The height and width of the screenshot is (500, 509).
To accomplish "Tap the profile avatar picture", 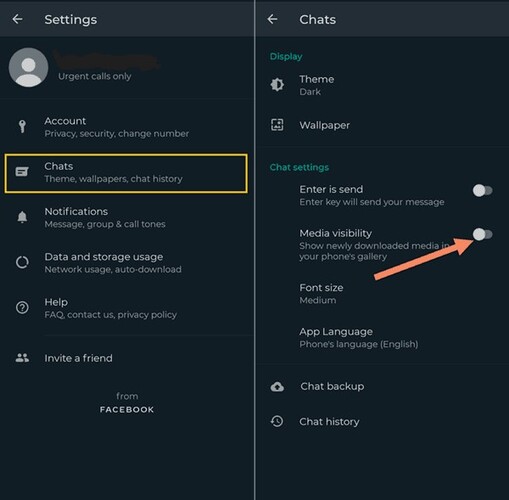I will (28, 67).
